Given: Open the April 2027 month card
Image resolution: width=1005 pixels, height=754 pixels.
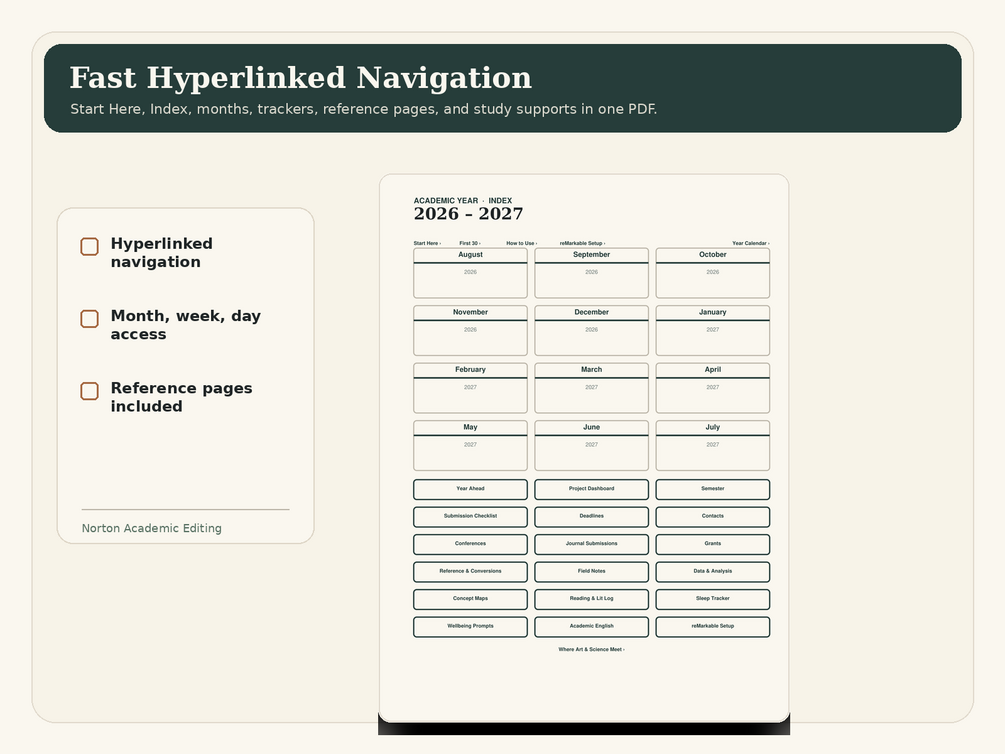Looking at the screenshot, I should (x=713, y=388).
